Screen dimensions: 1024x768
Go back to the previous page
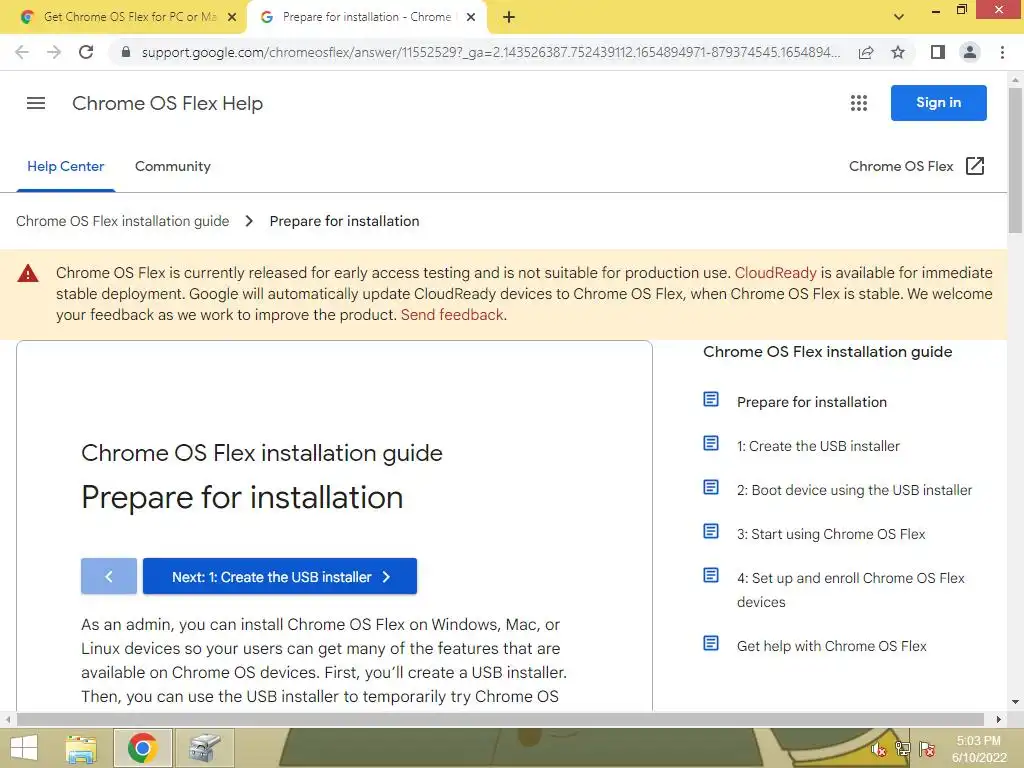click(22, 52)
